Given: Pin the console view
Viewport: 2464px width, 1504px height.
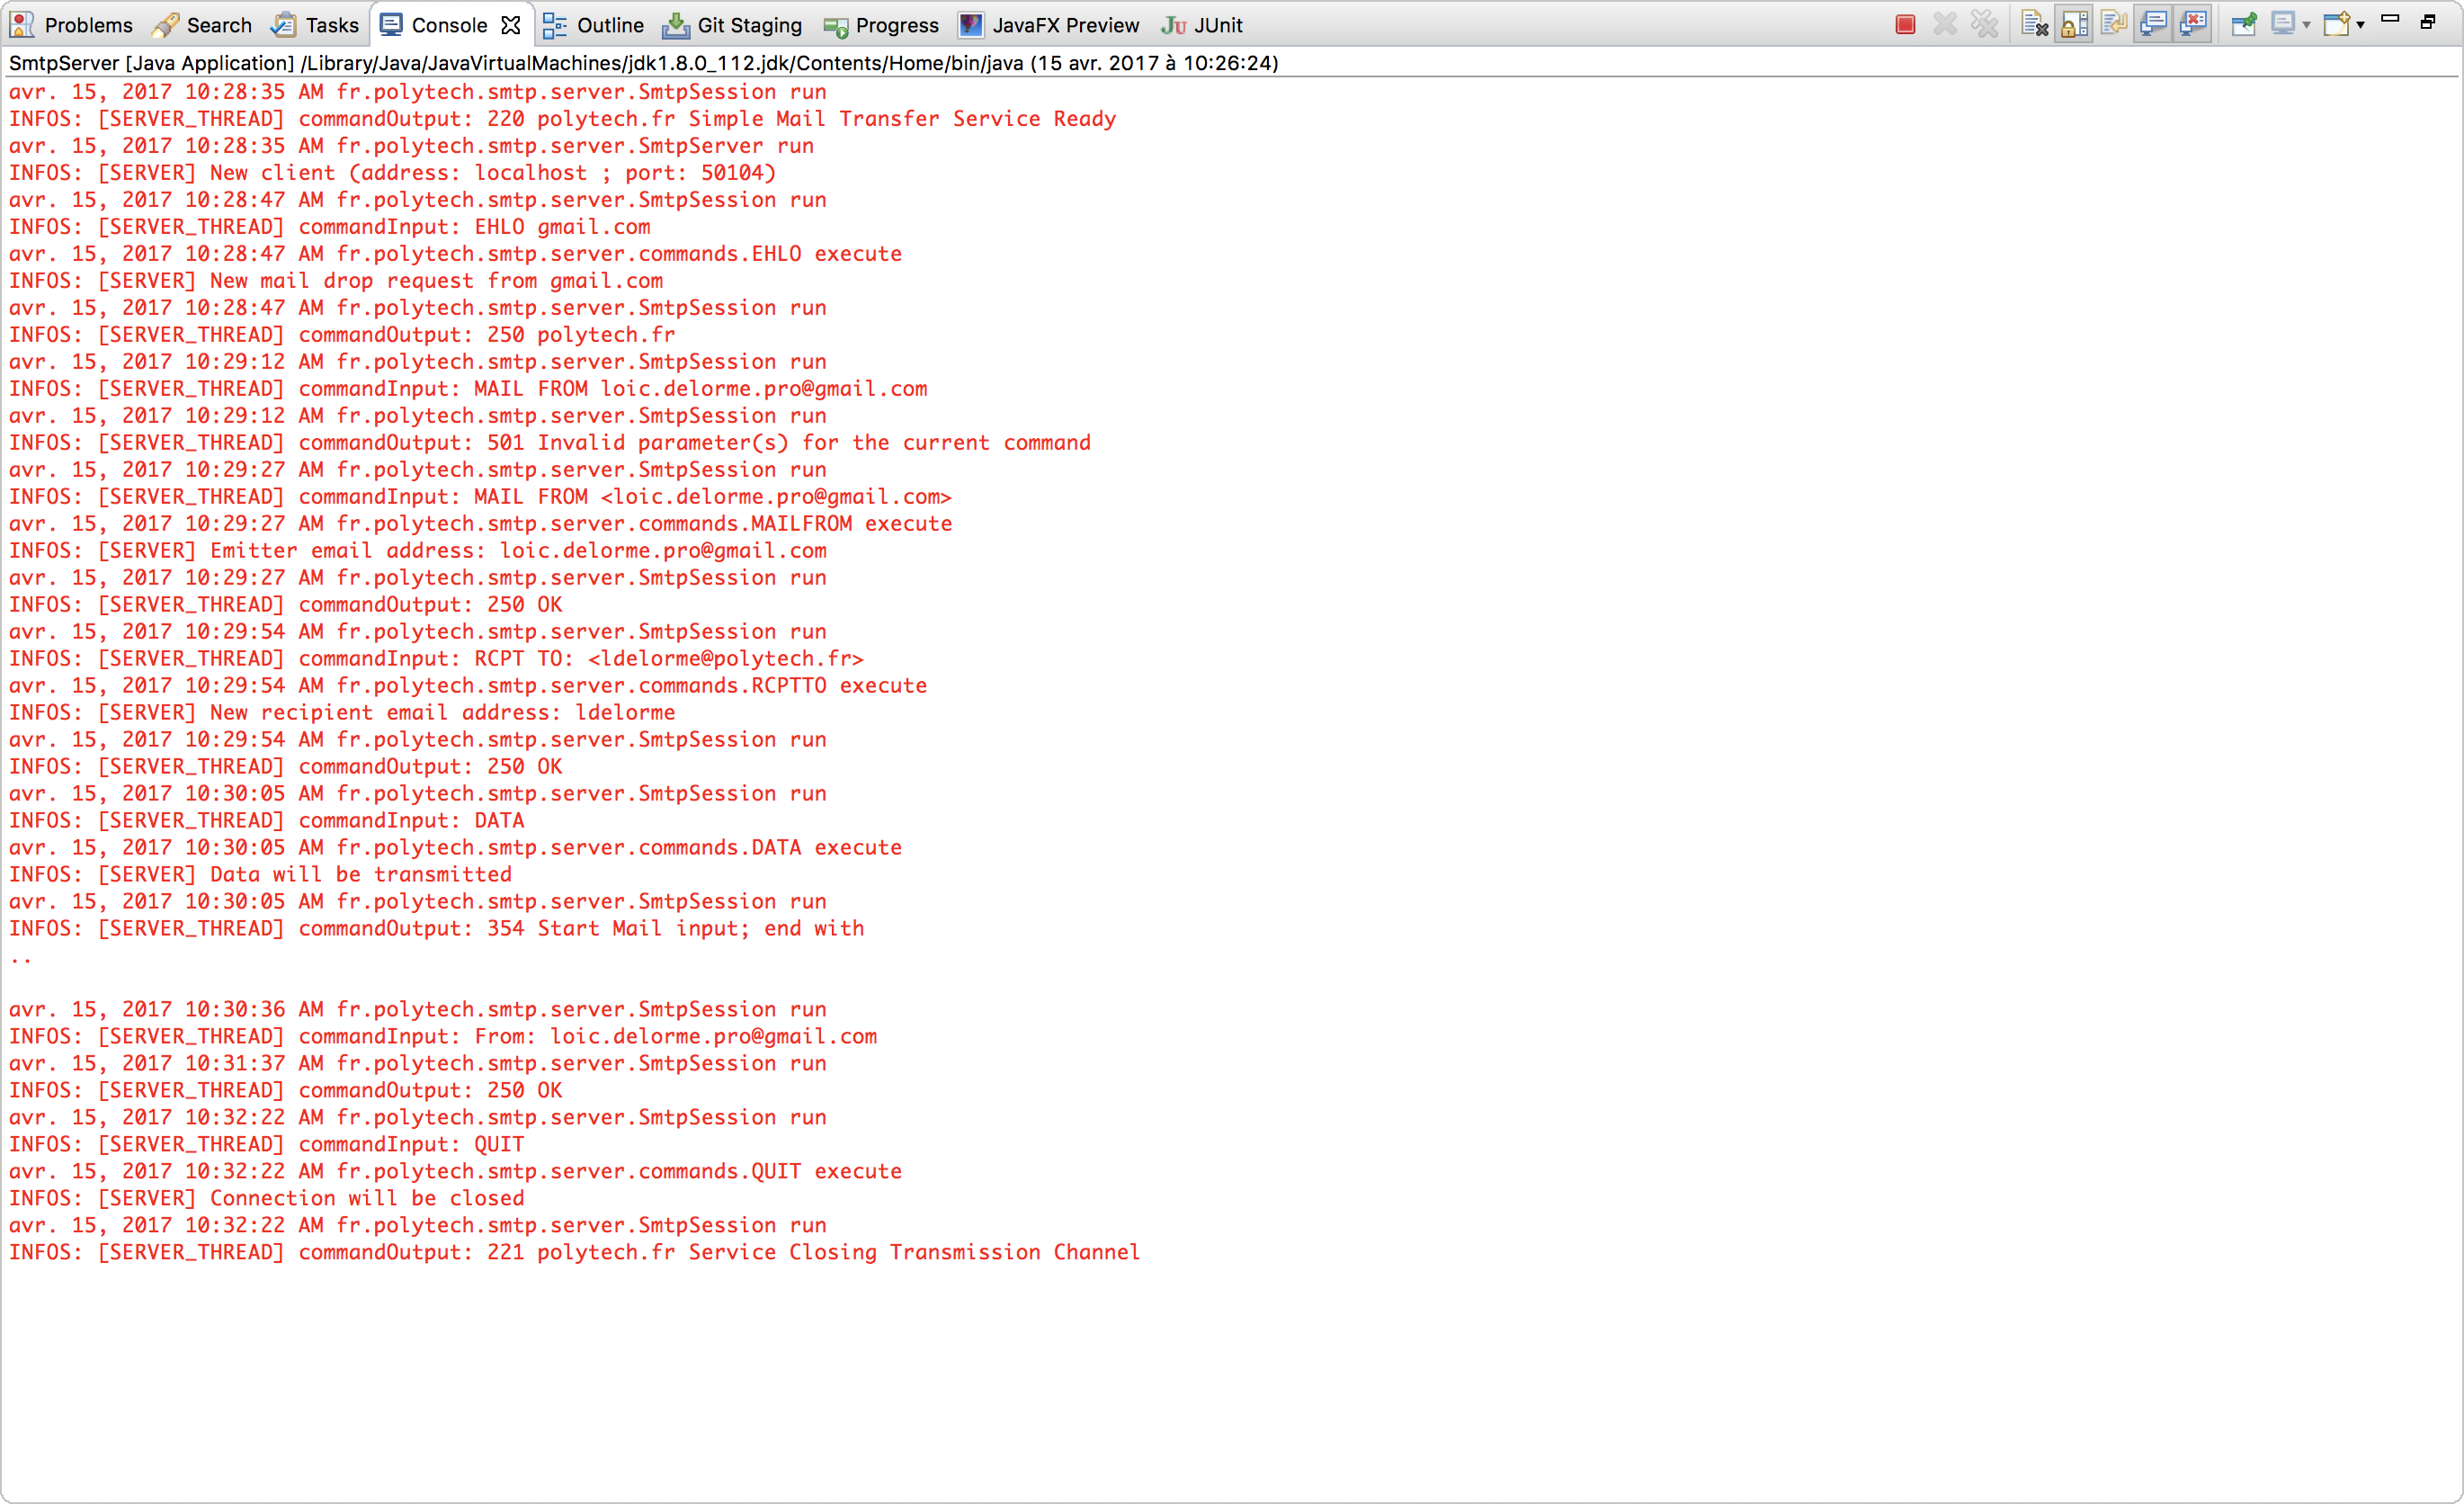Looking at the screenshot, I should [x=2243, y=25].
